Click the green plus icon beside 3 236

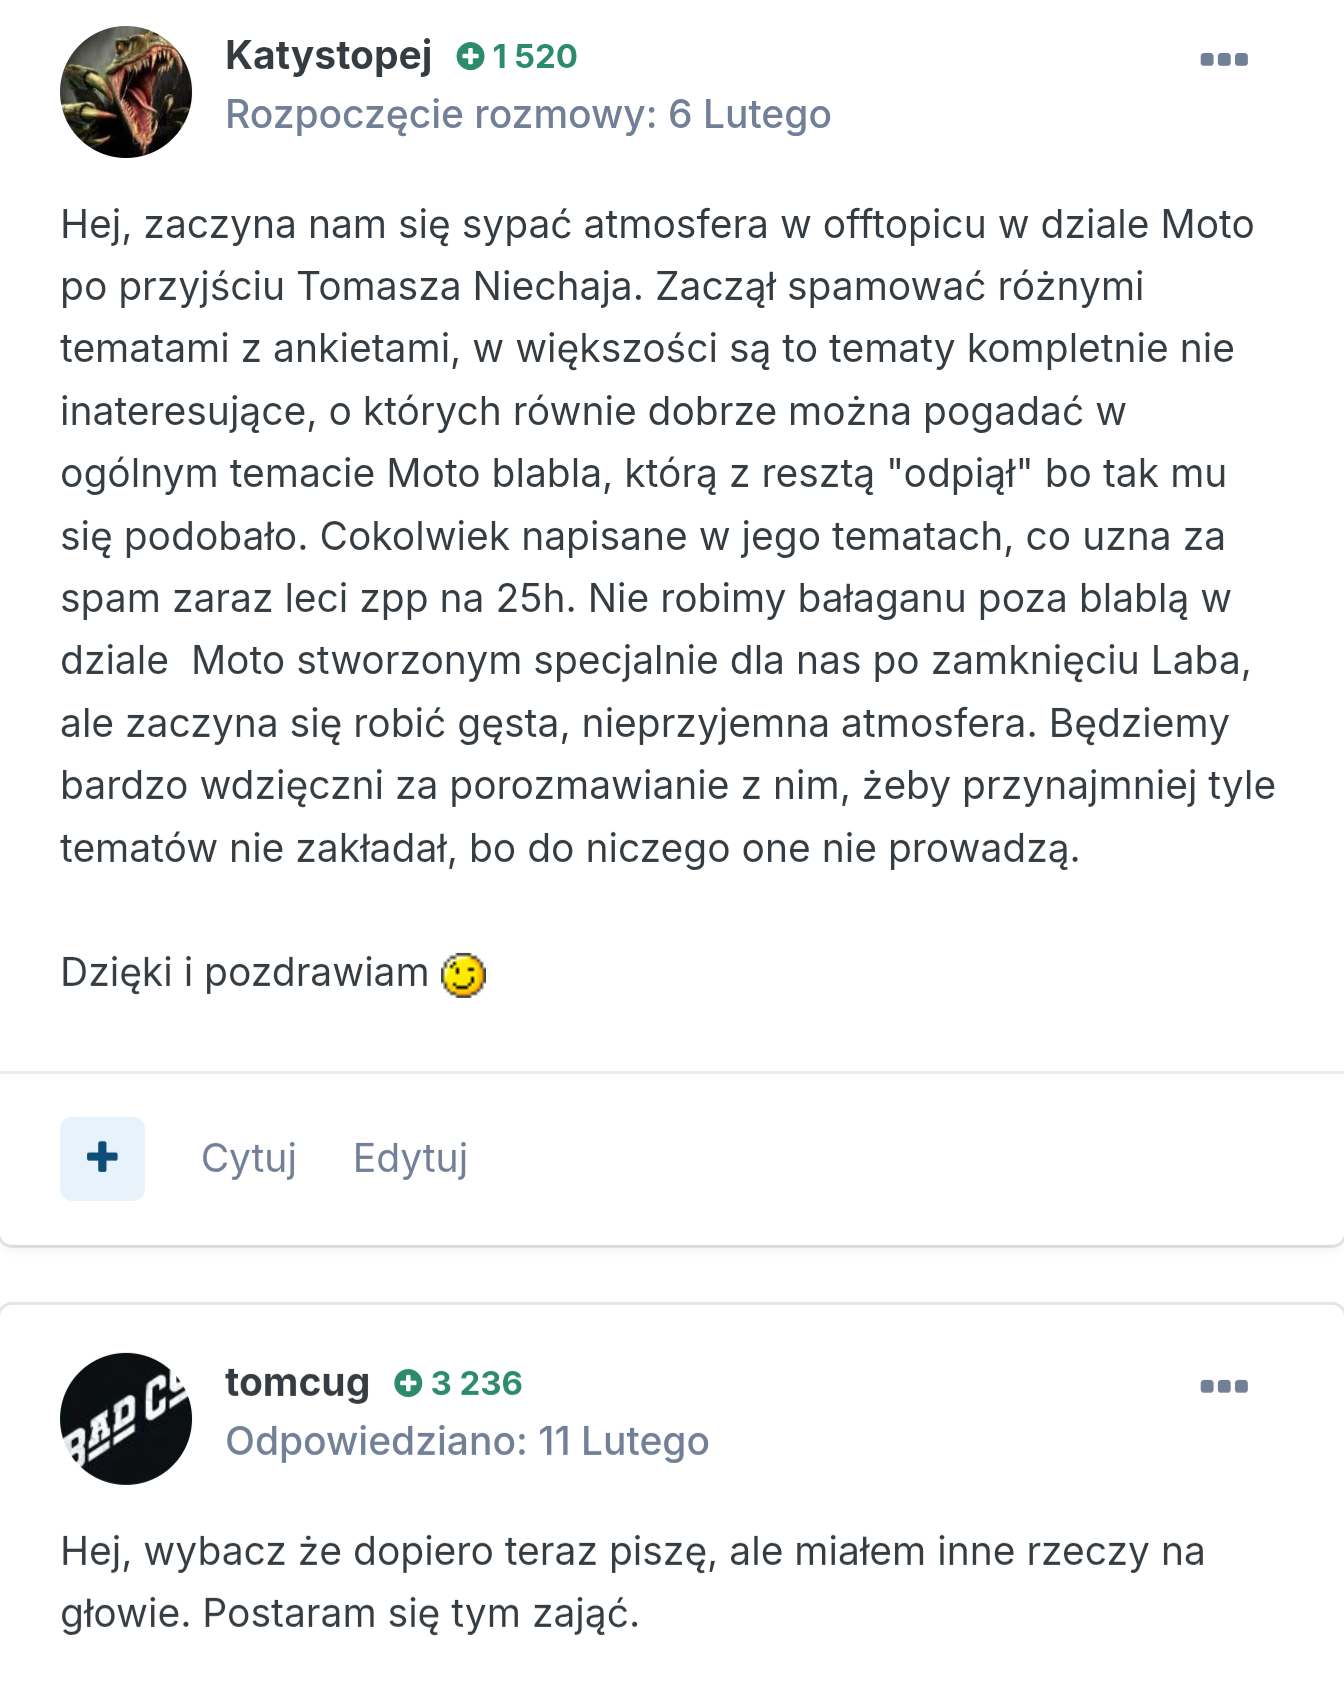pos(408,1383)
